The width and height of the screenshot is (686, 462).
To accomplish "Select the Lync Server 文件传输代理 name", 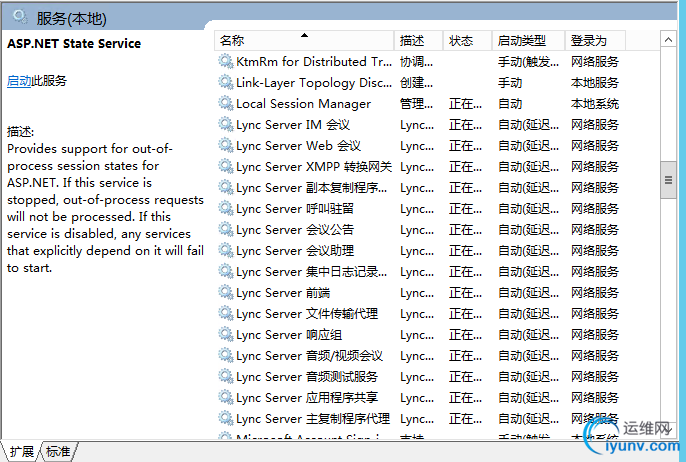I will click(307, 314).
